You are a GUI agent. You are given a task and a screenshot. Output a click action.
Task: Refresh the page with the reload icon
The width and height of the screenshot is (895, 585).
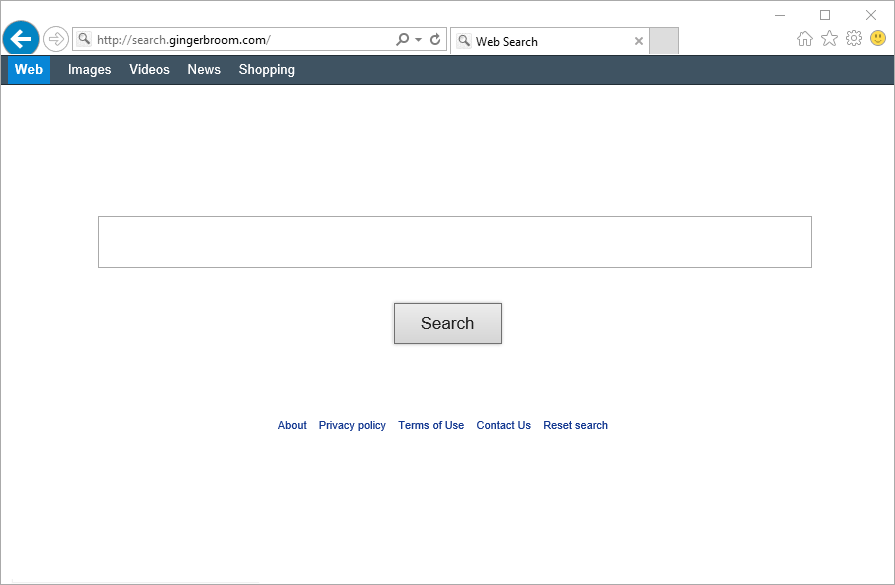[435, 39]
